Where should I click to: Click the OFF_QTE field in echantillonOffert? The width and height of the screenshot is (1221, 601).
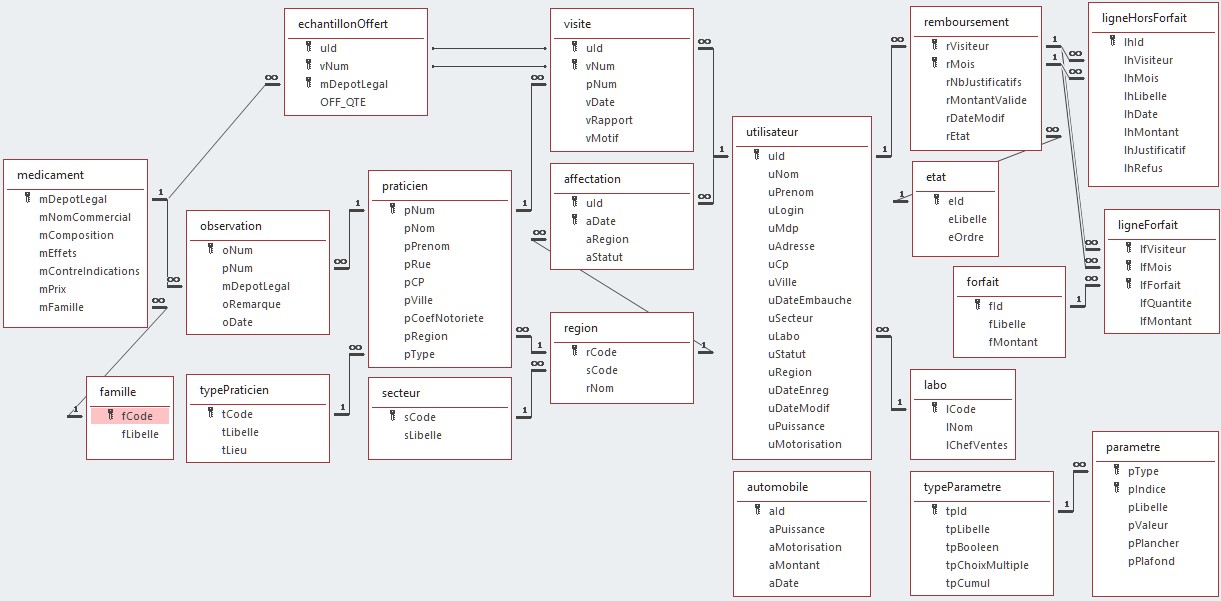click(343, 102)
